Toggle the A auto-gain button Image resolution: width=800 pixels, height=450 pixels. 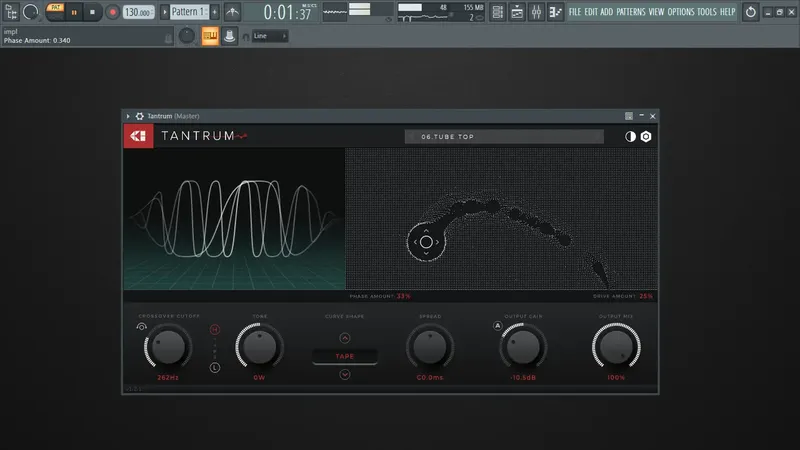click(497, 326)
